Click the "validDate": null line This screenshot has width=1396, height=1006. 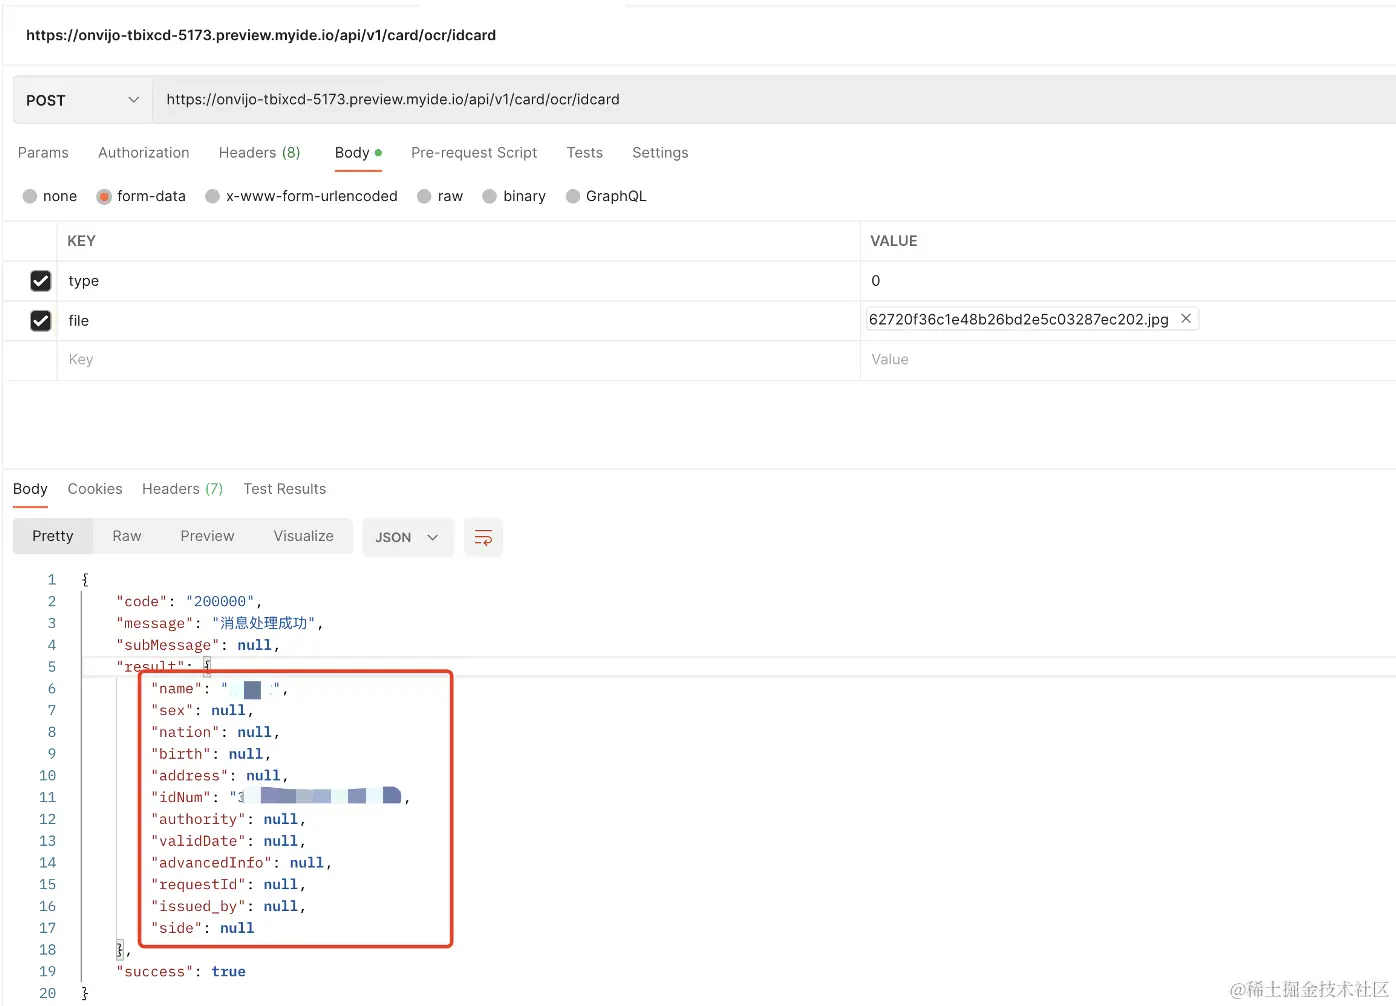229,842
